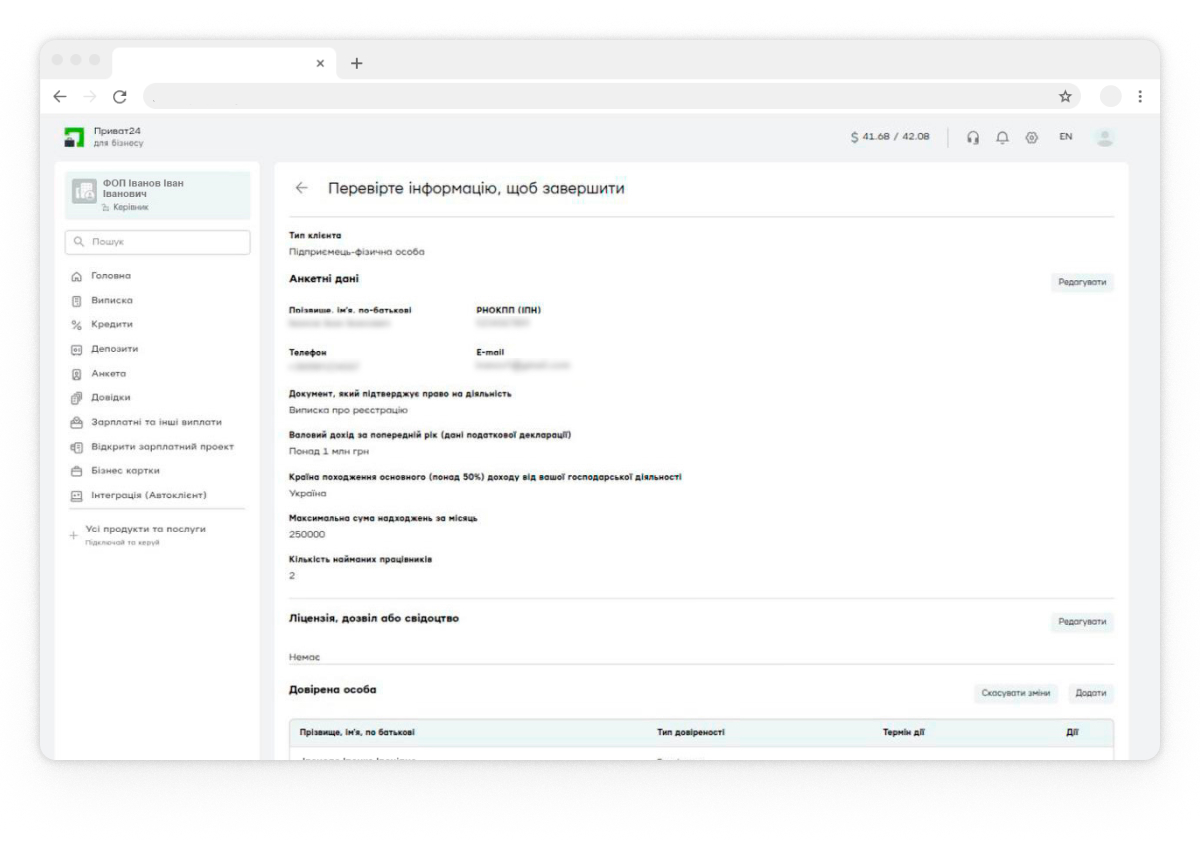Click the Privat24 logo icon

pyautogui.click(x=75, y=138)
